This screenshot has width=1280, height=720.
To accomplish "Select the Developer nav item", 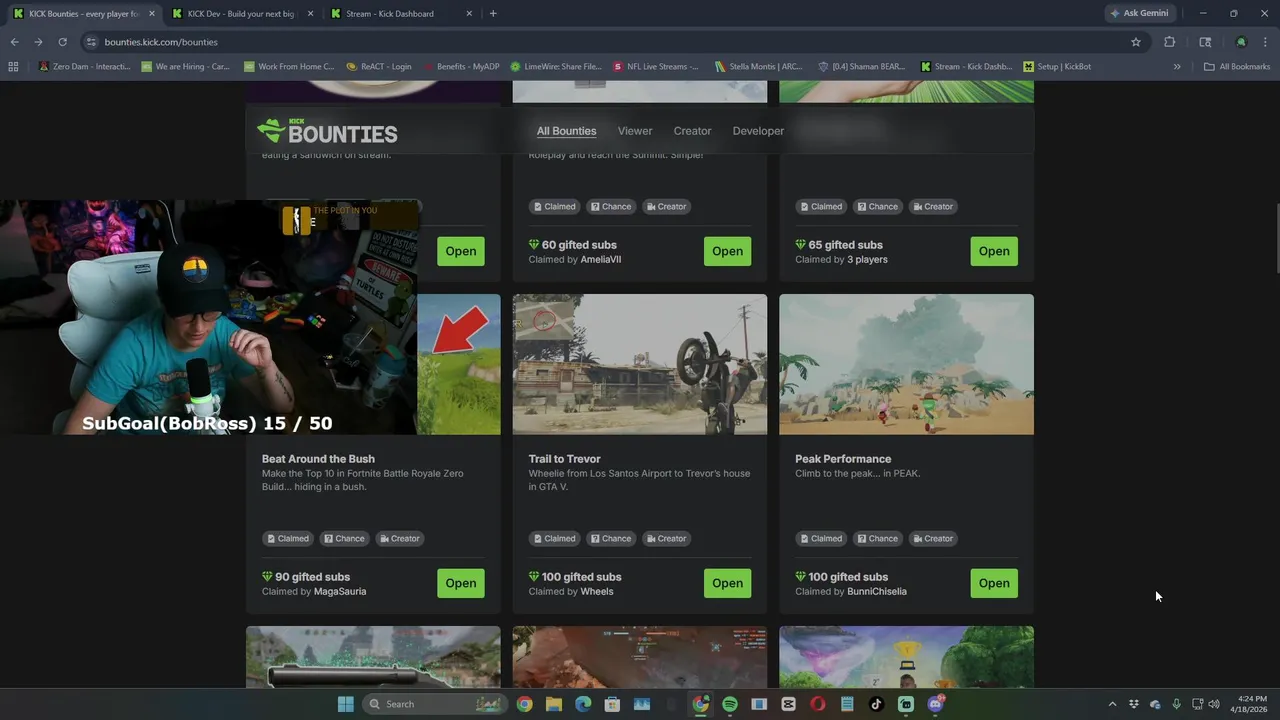I will click(x=758, y=131).
